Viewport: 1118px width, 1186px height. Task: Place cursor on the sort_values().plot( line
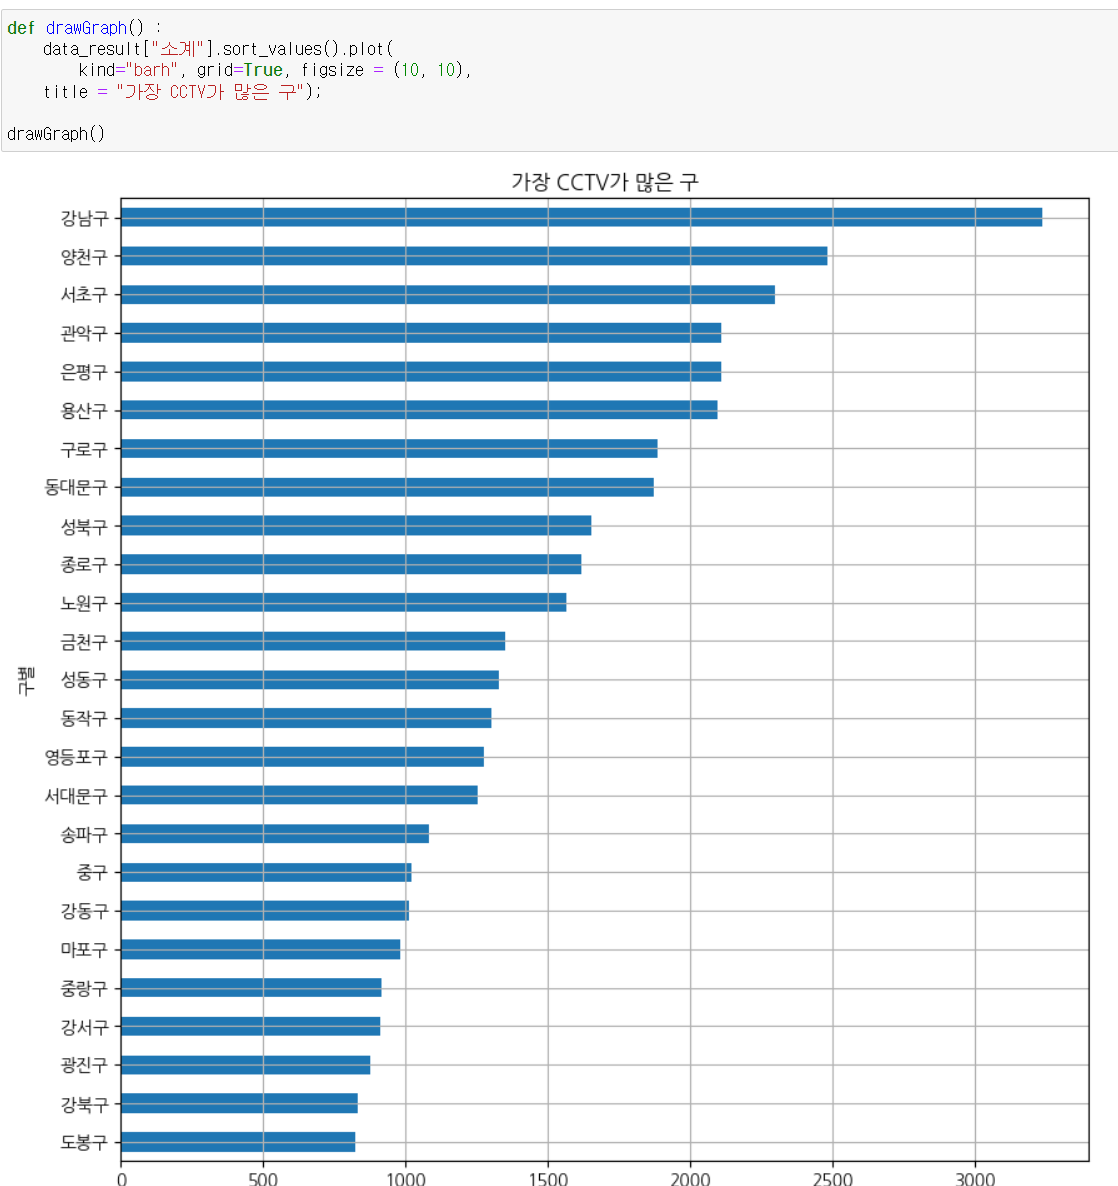click(x=218, y=49)
